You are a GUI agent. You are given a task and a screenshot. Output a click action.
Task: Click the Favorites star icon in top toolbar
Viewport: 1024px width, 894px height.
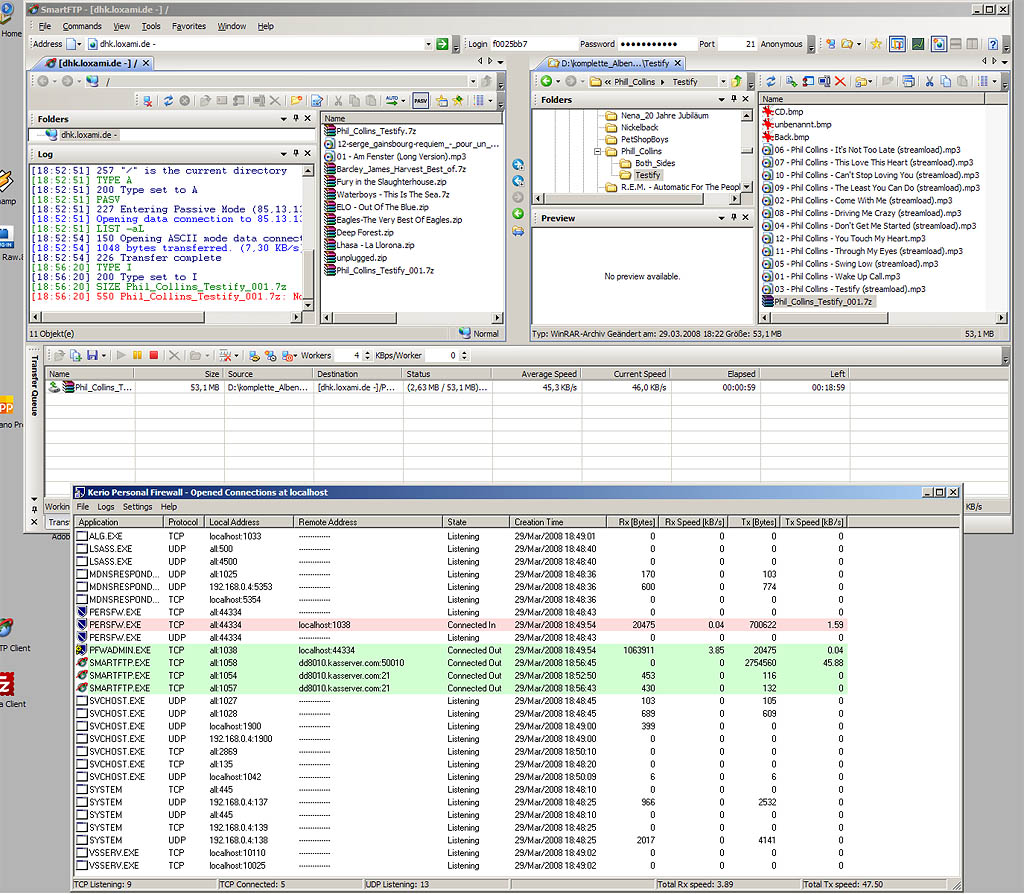(x=875, y=44)
